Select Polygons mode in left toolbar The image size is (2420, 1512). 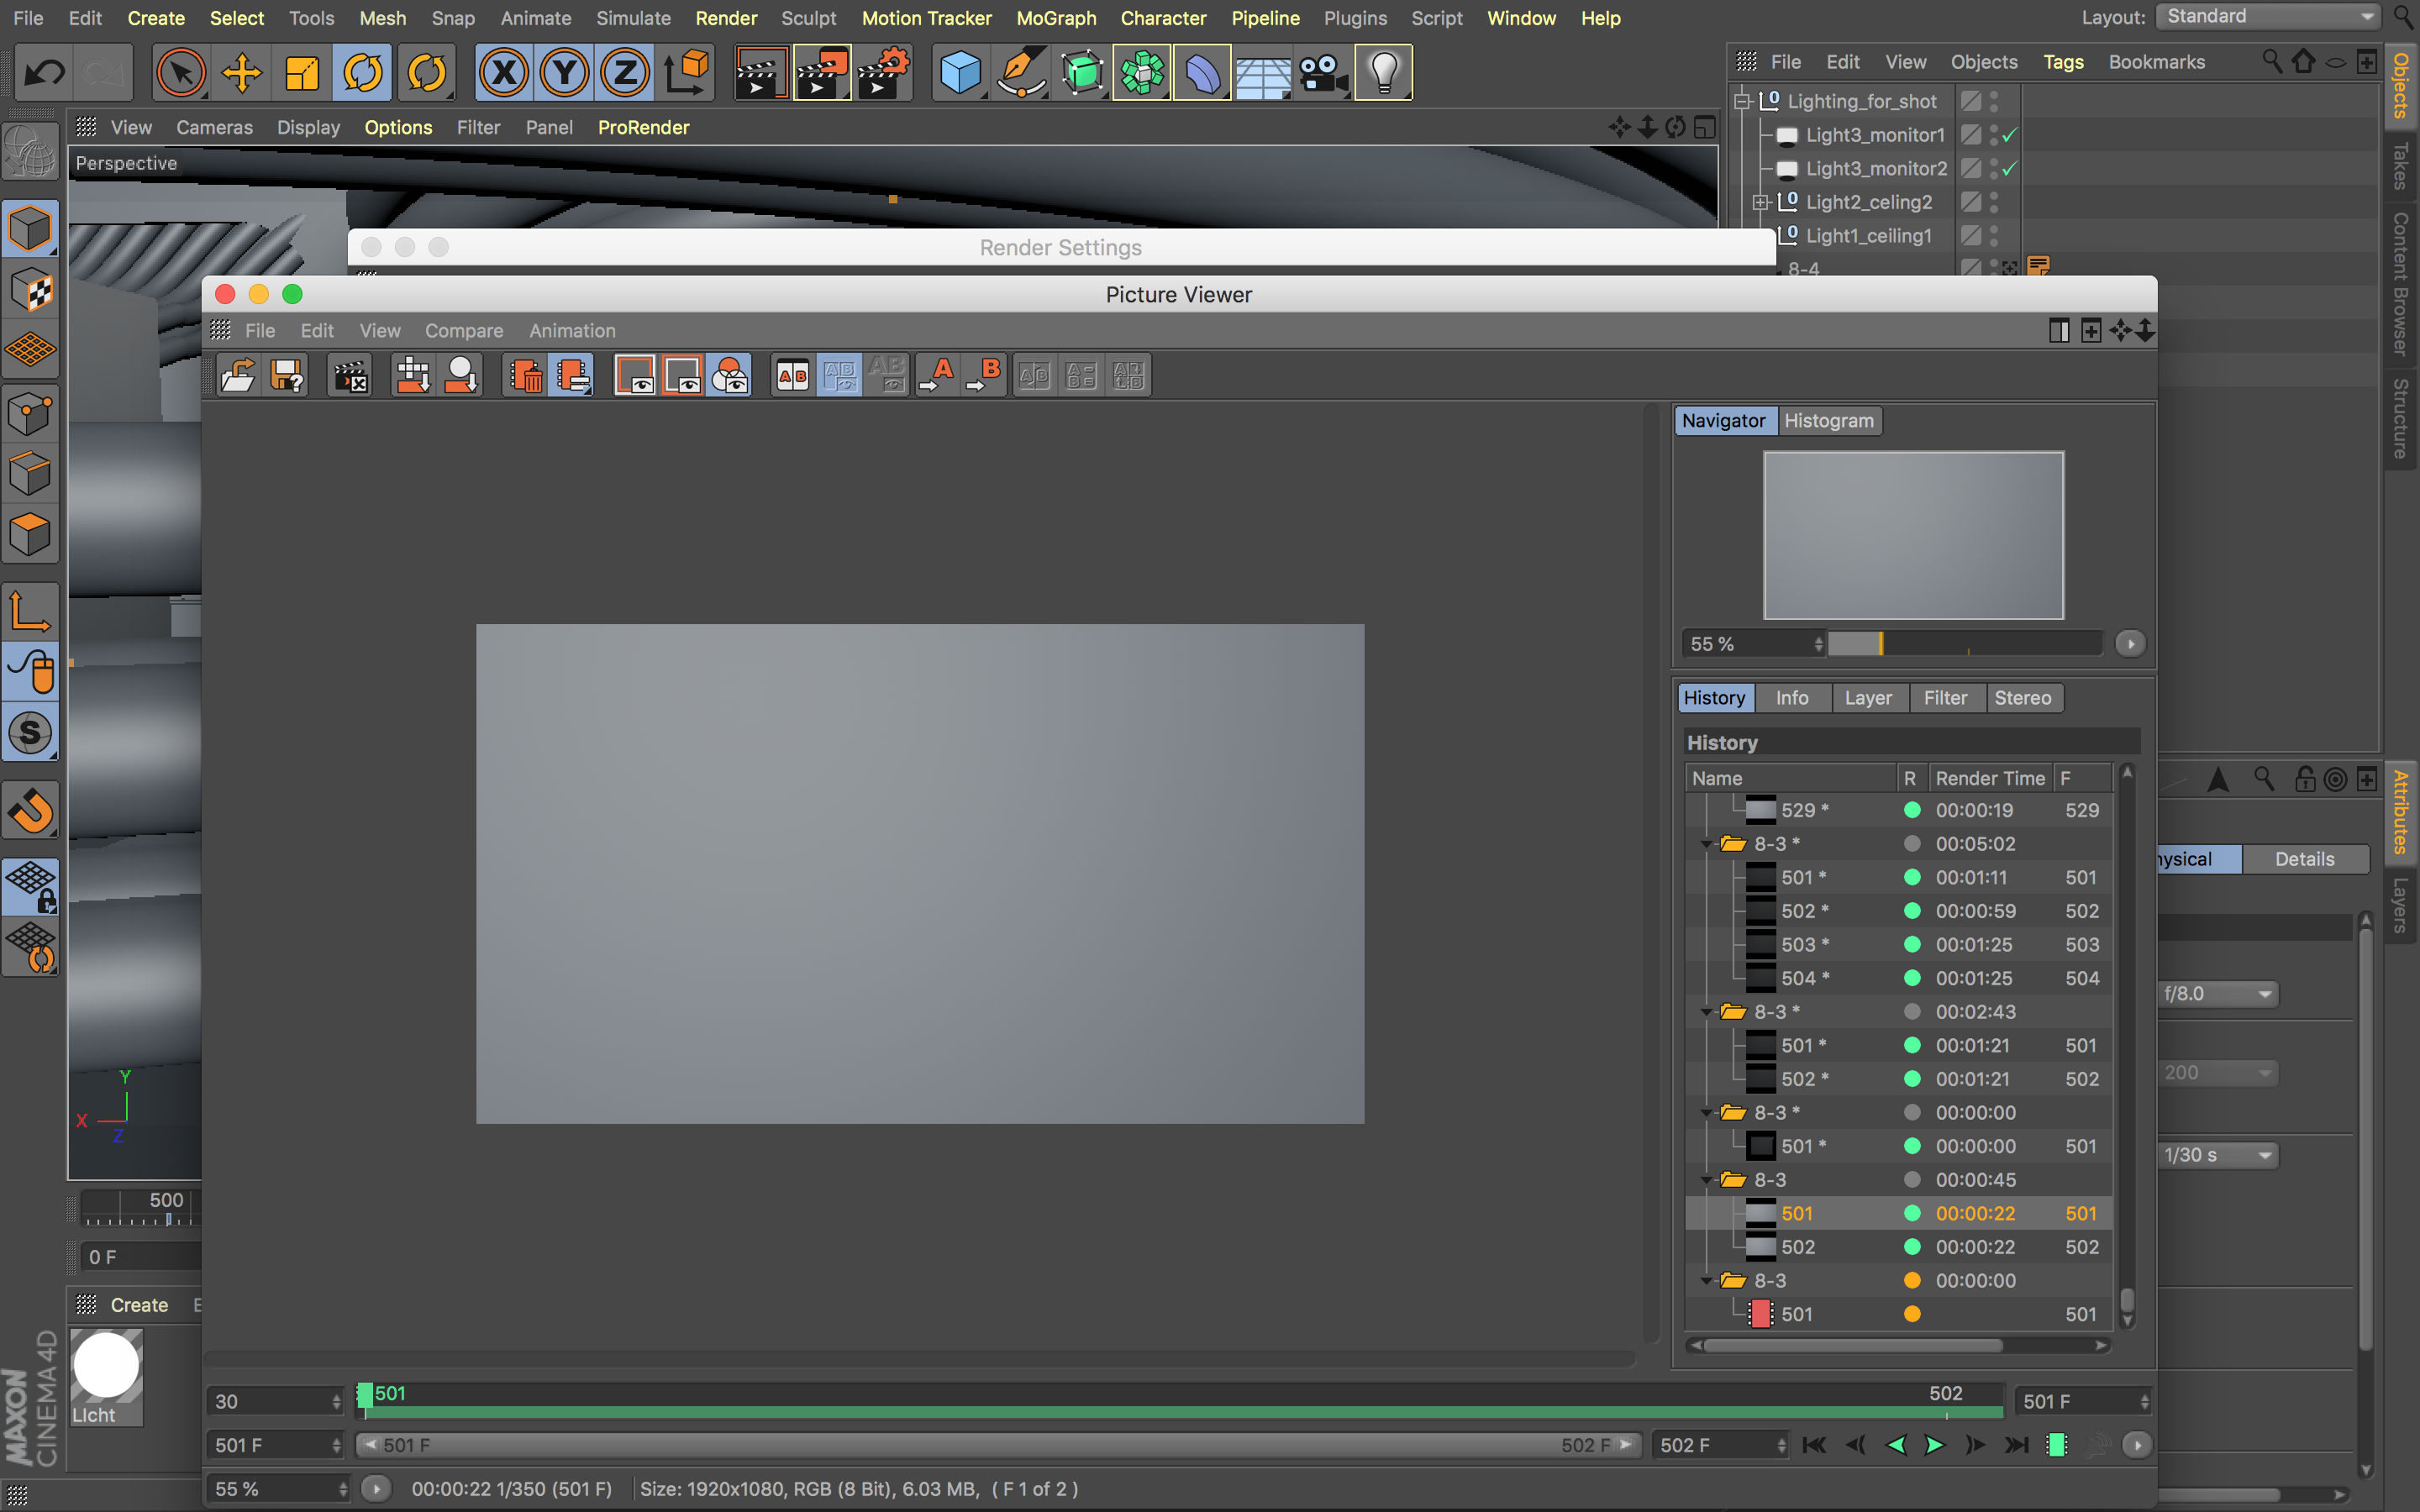[x=31, y=536]
